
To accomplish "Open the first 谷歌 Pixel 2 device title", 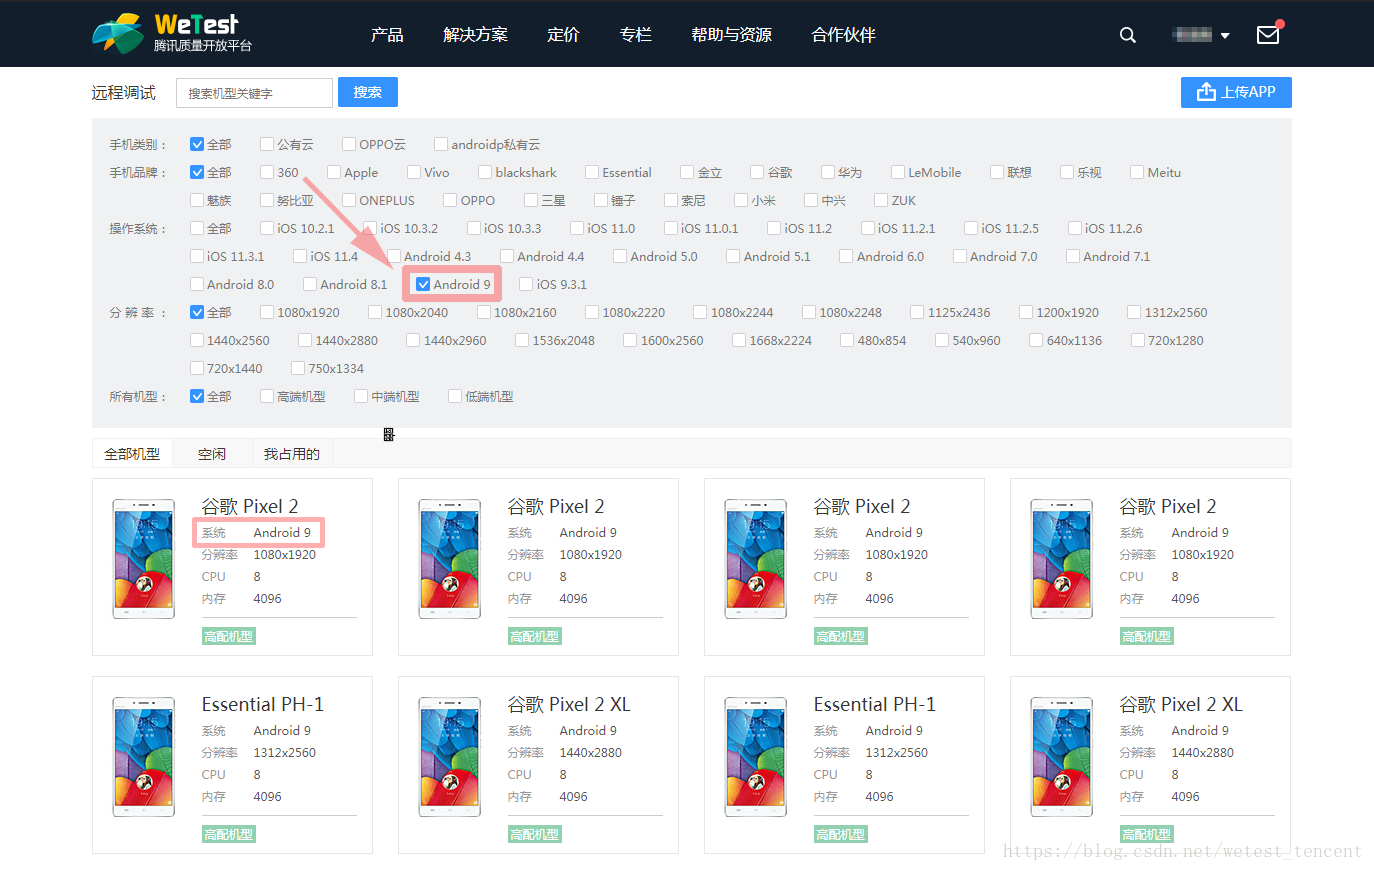I will (250, 506).
